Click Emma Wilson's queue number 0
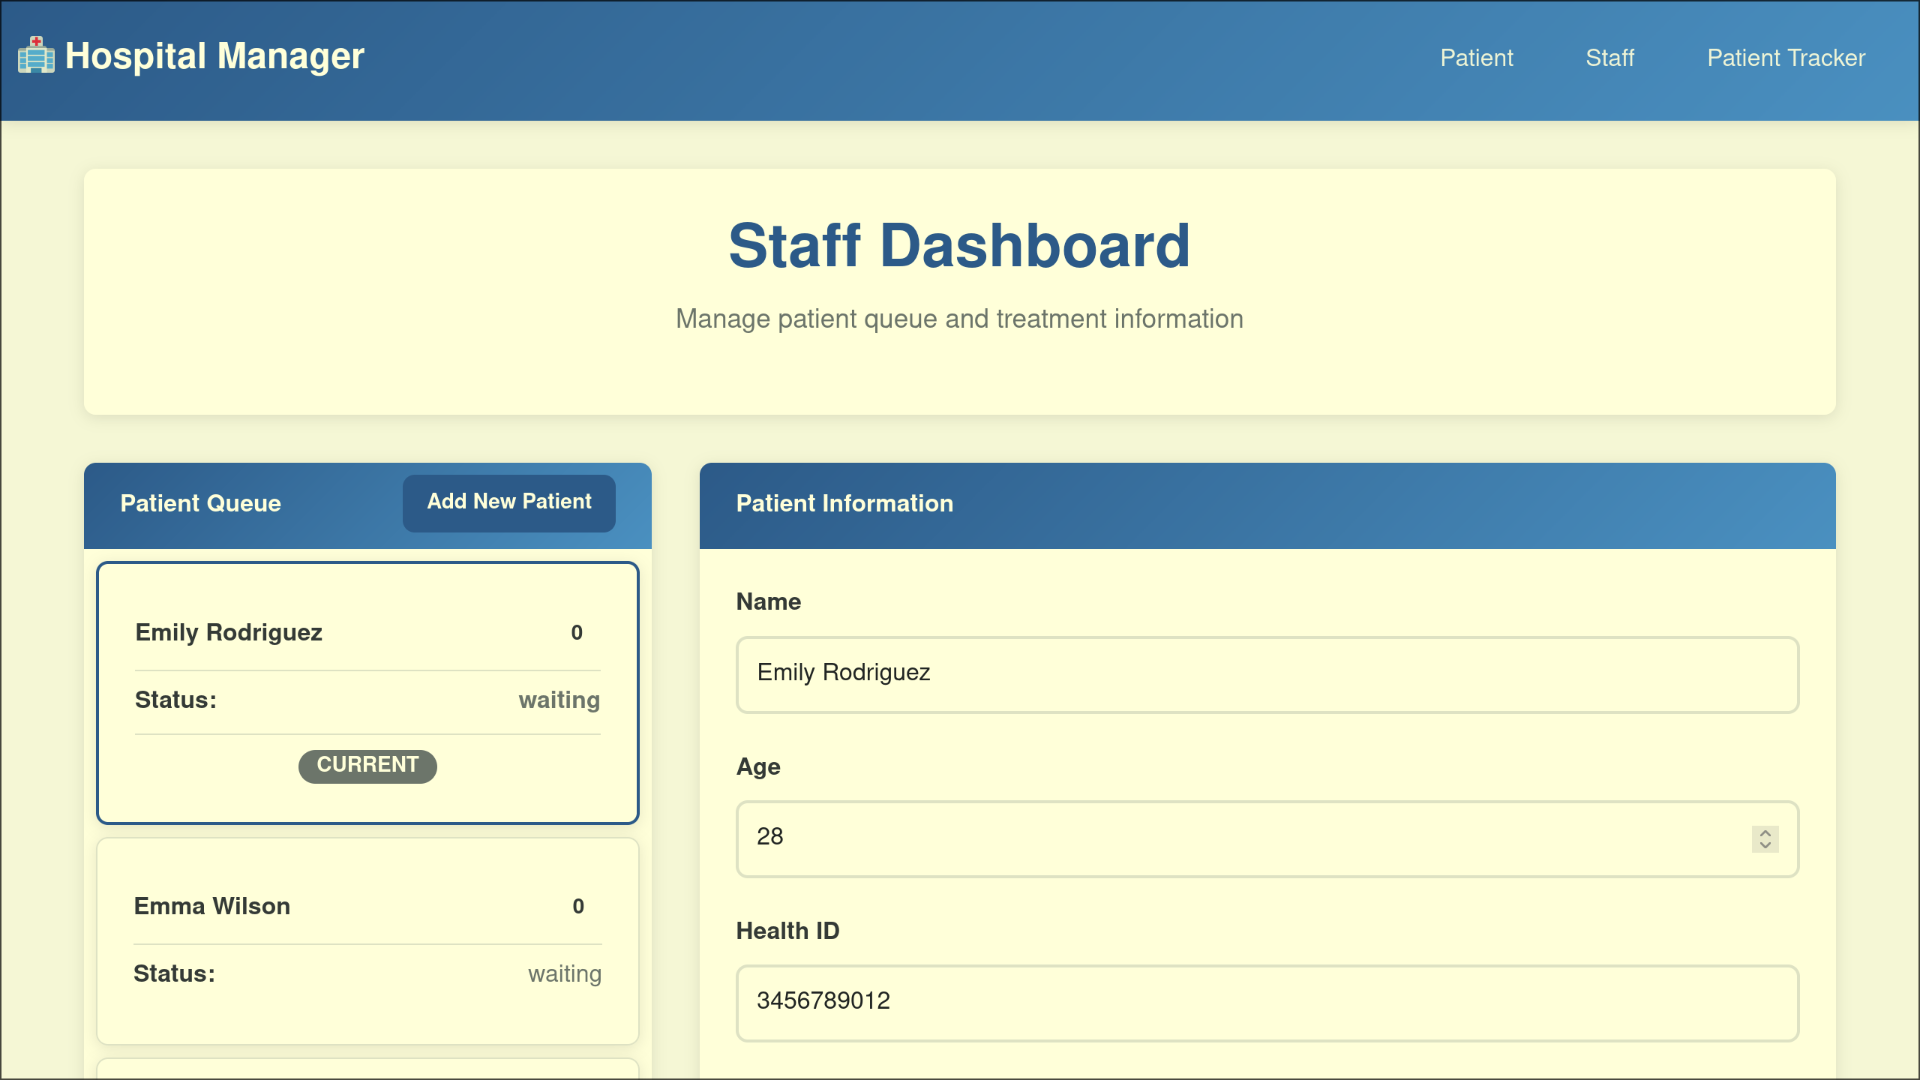 [x=578, y=906]
